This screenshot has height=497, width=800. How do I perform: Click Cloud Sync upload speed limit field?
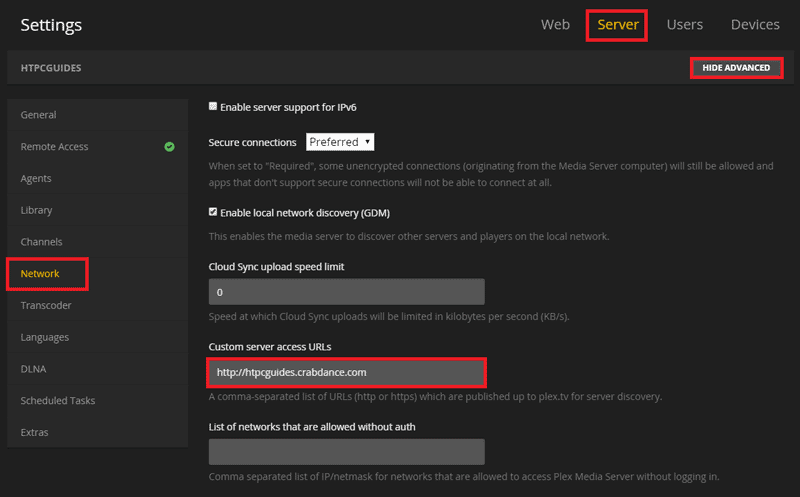click(346, 292)
